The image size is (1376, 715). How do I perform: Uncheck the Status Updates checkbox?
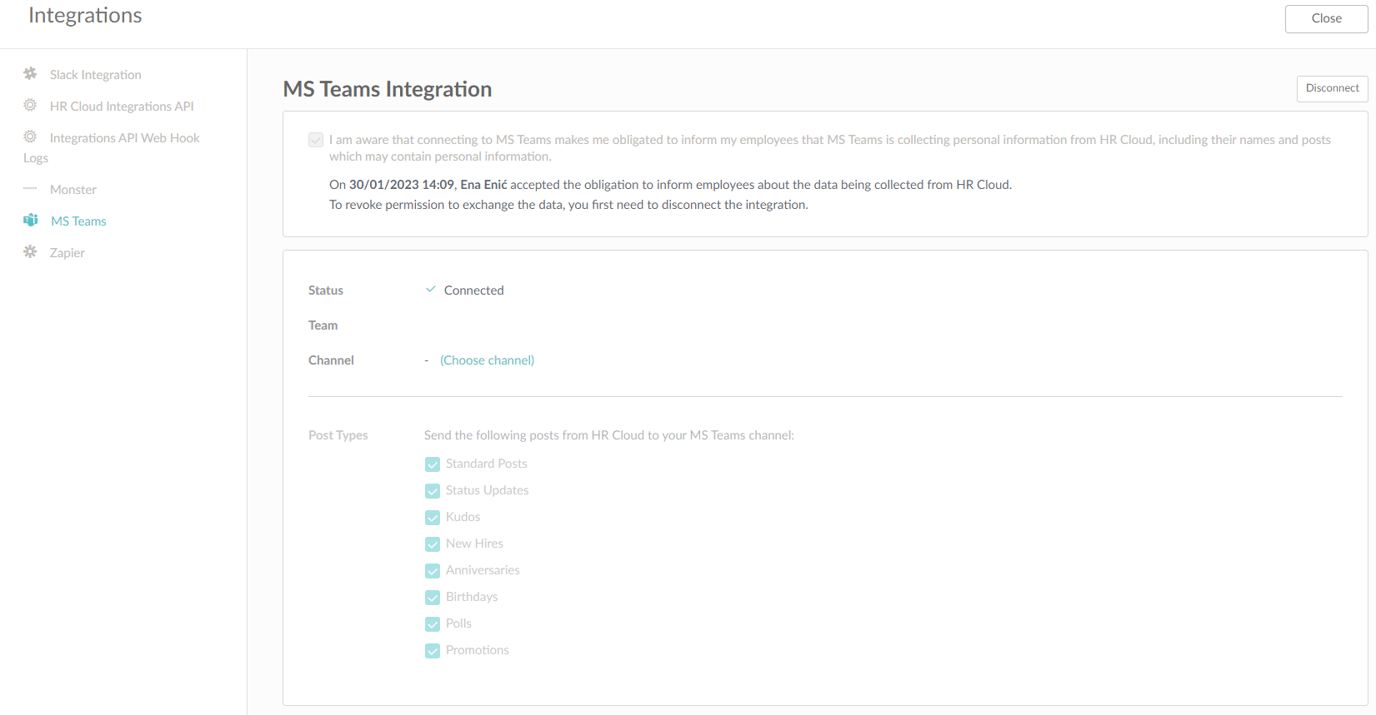click(x=432, y=491)
